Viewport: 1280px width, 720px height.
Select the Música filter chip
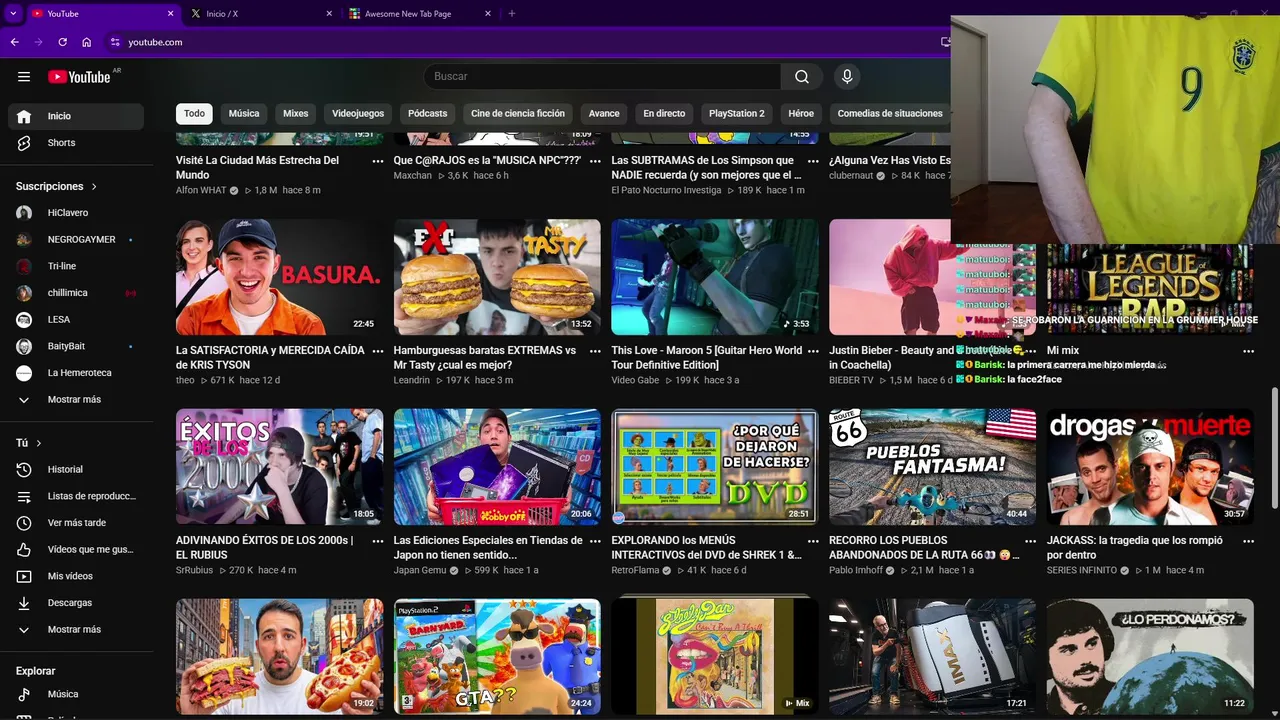244,113
